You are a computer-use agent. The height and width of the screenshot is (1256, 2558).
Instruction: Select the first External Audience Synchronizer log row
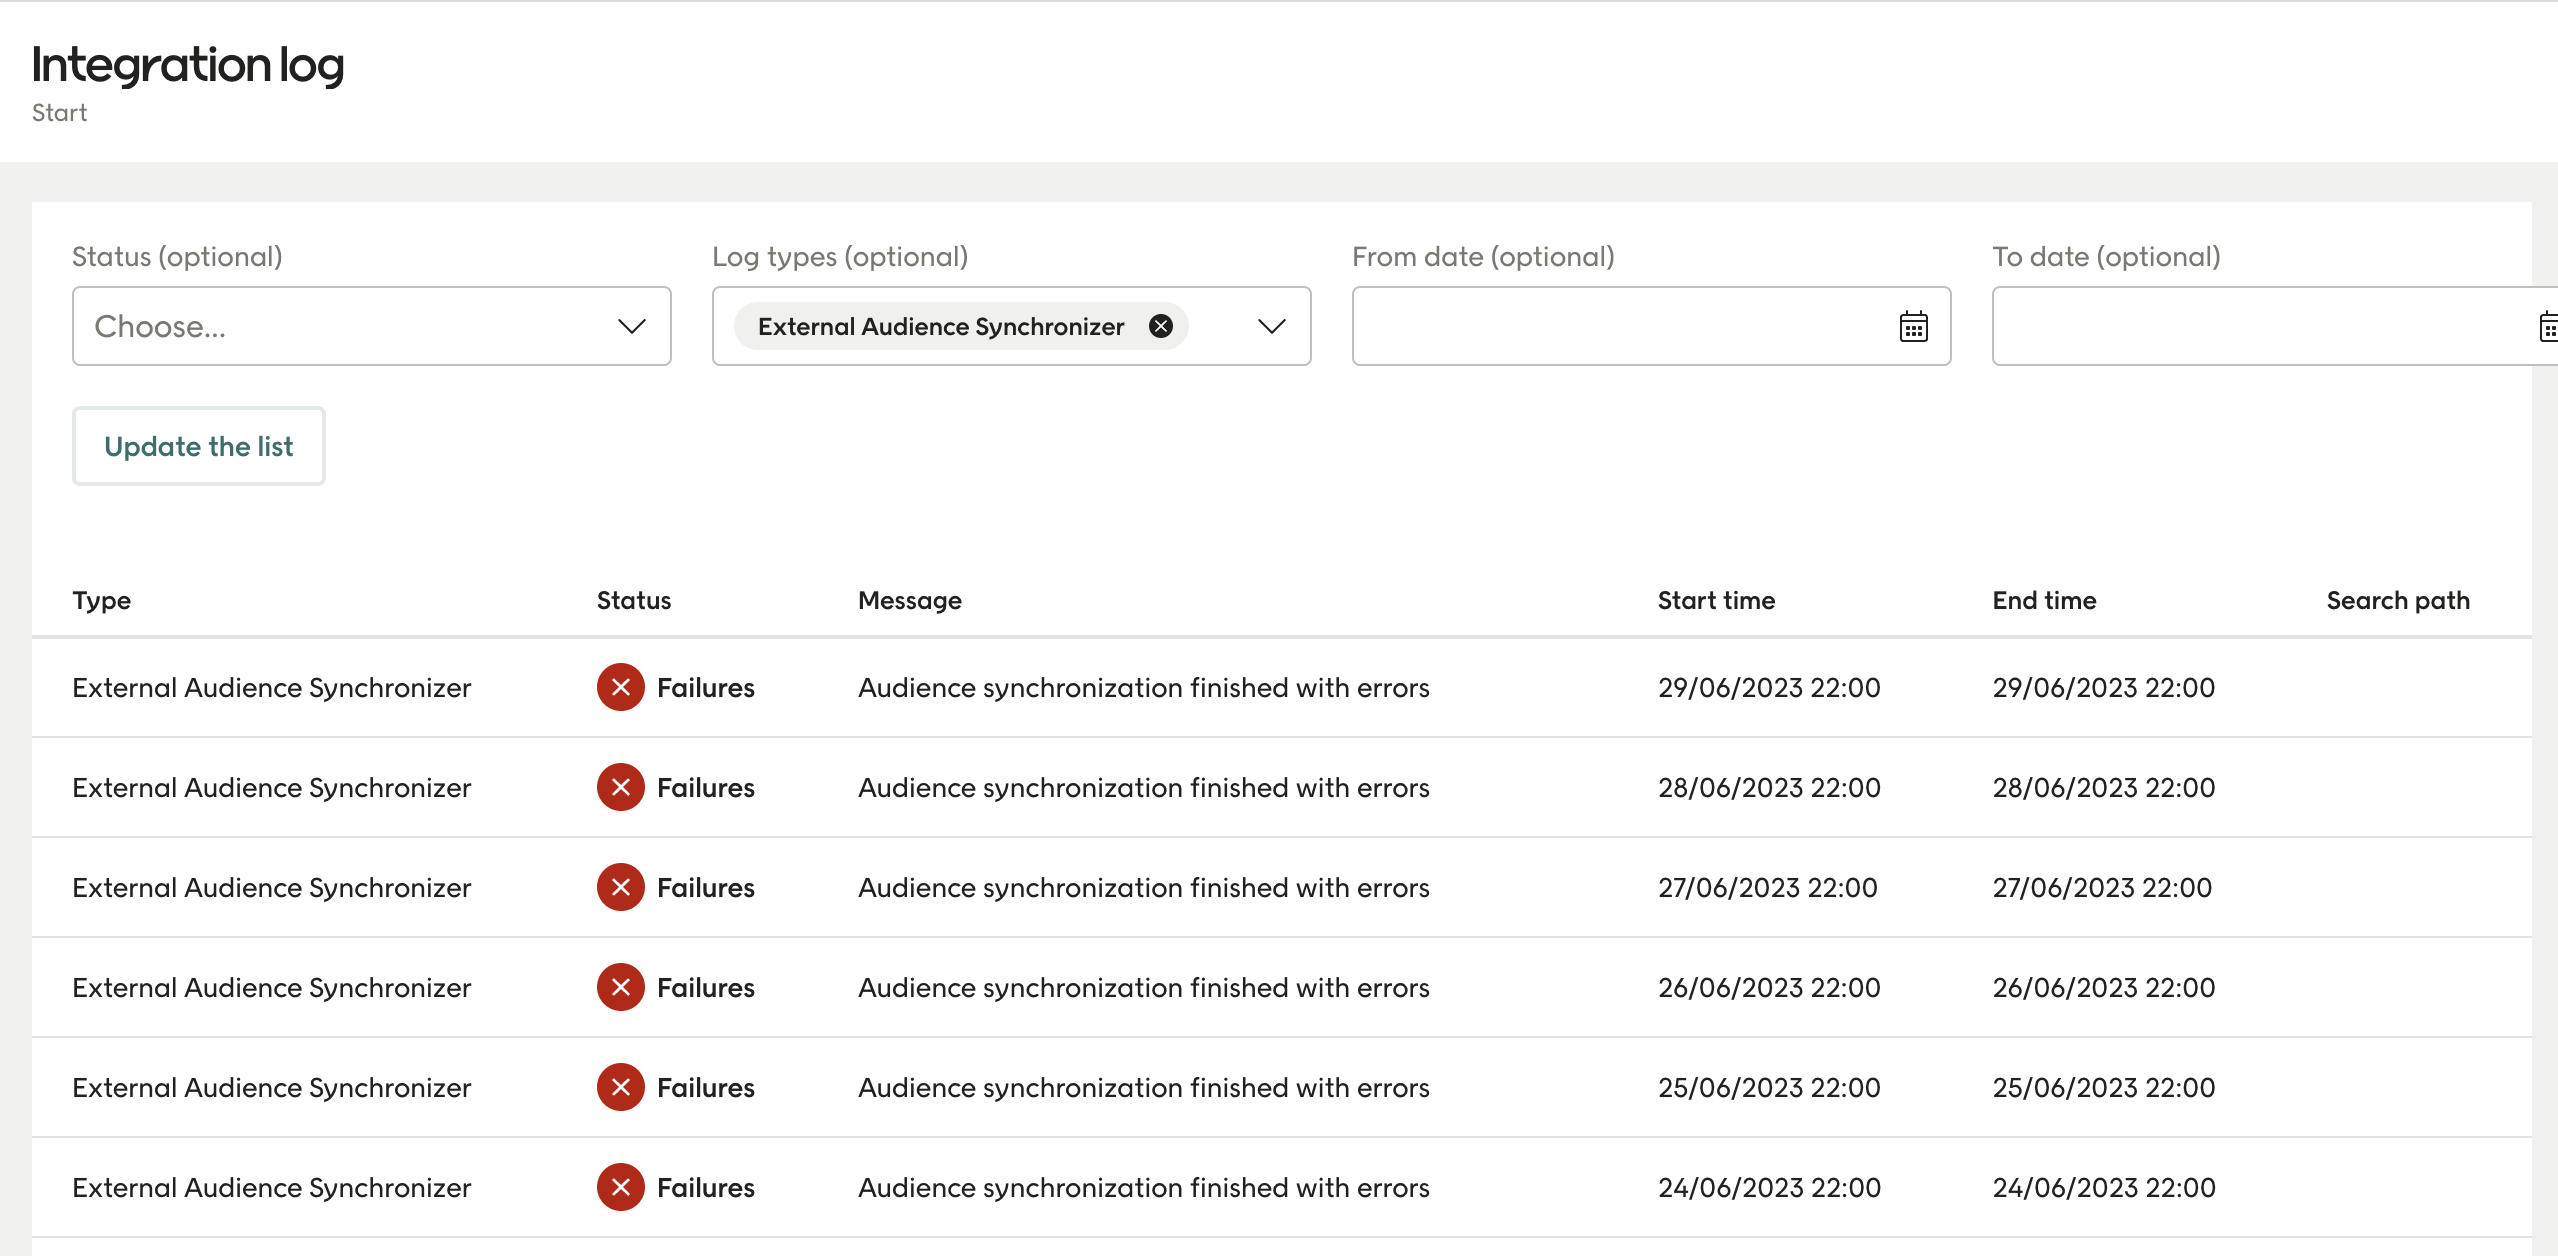271,687
